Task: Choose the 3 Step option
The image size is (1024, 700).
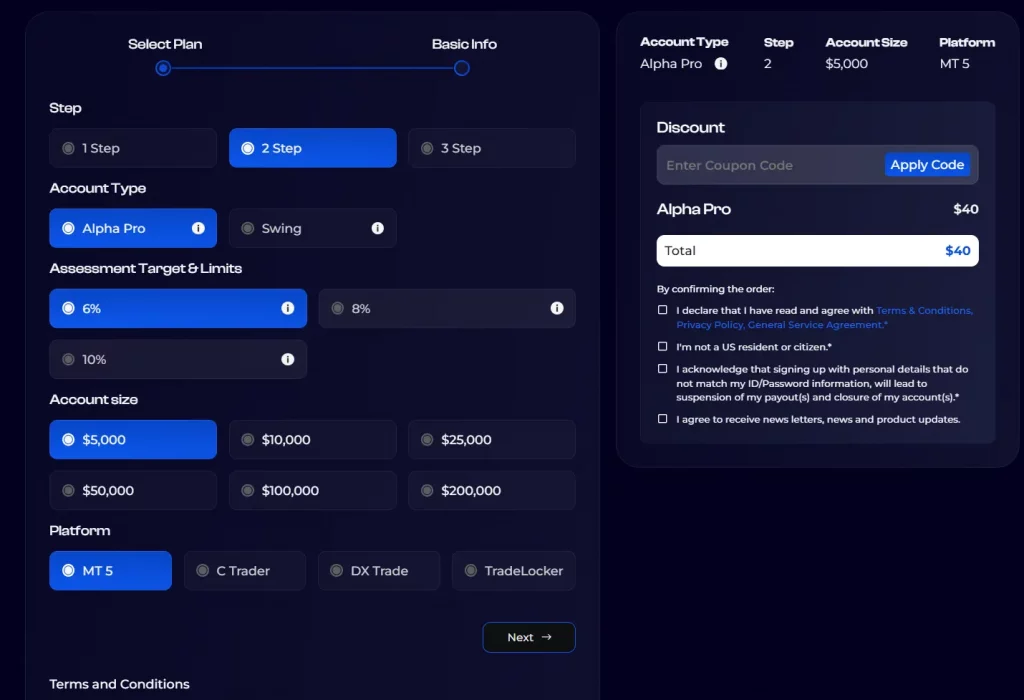Action: (x=491, y=148)
